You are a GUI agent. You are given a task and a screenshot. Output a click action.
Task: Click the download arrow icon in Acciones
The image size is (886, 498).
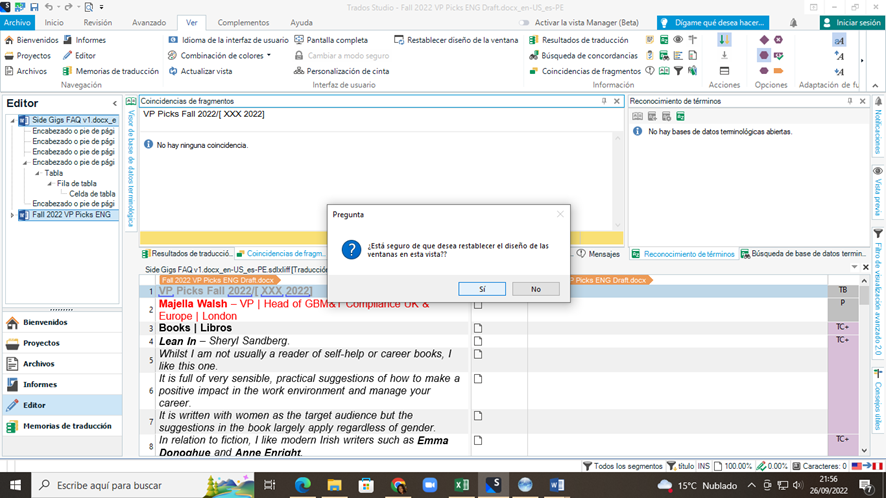point(724,55)
